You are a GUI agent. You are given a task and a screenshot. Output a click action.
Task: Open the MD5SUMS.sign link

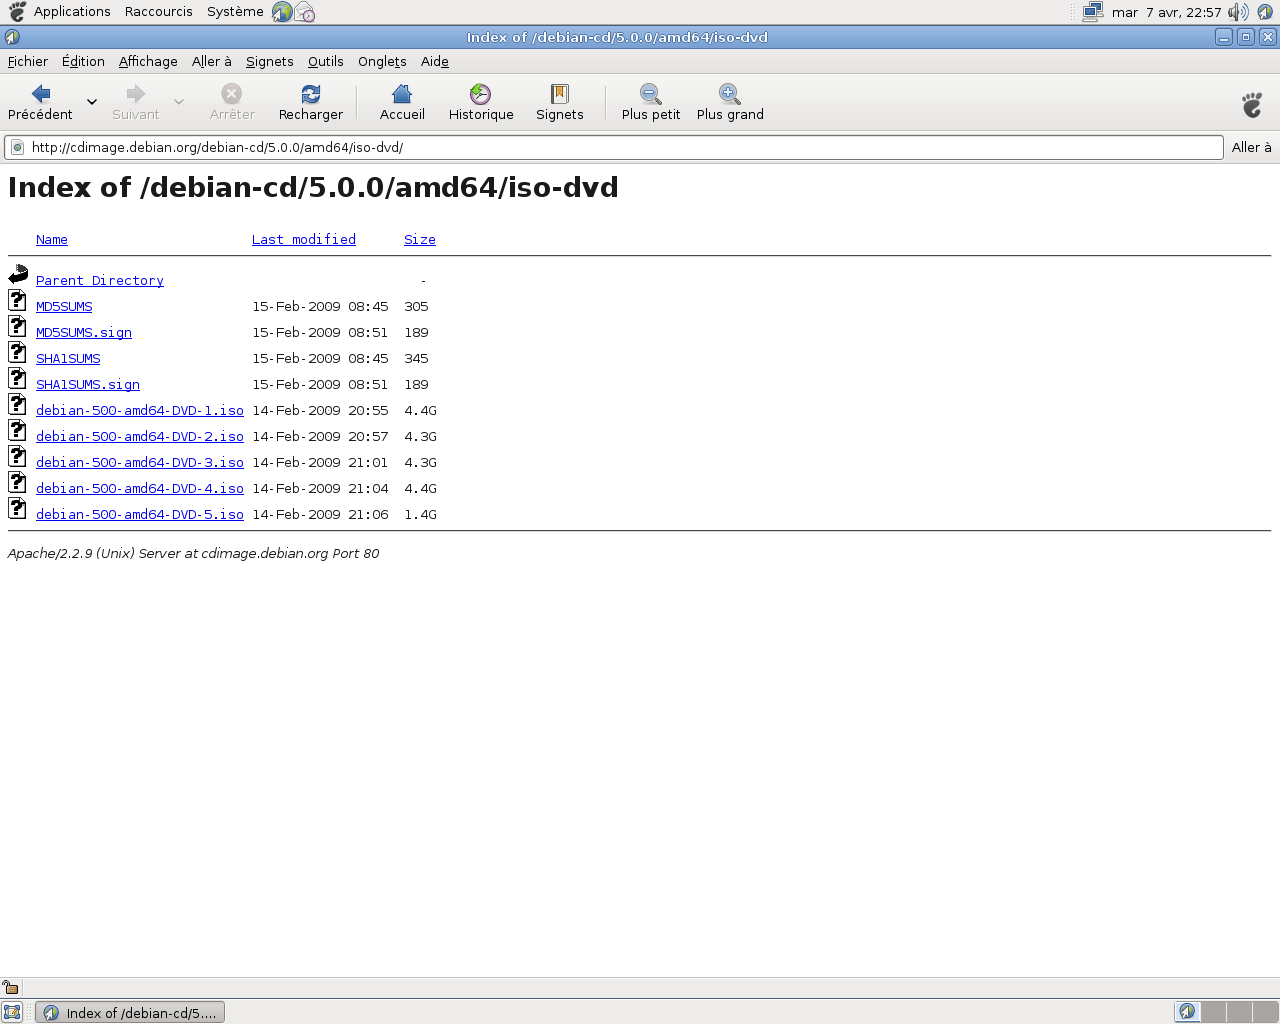(84, 333)
